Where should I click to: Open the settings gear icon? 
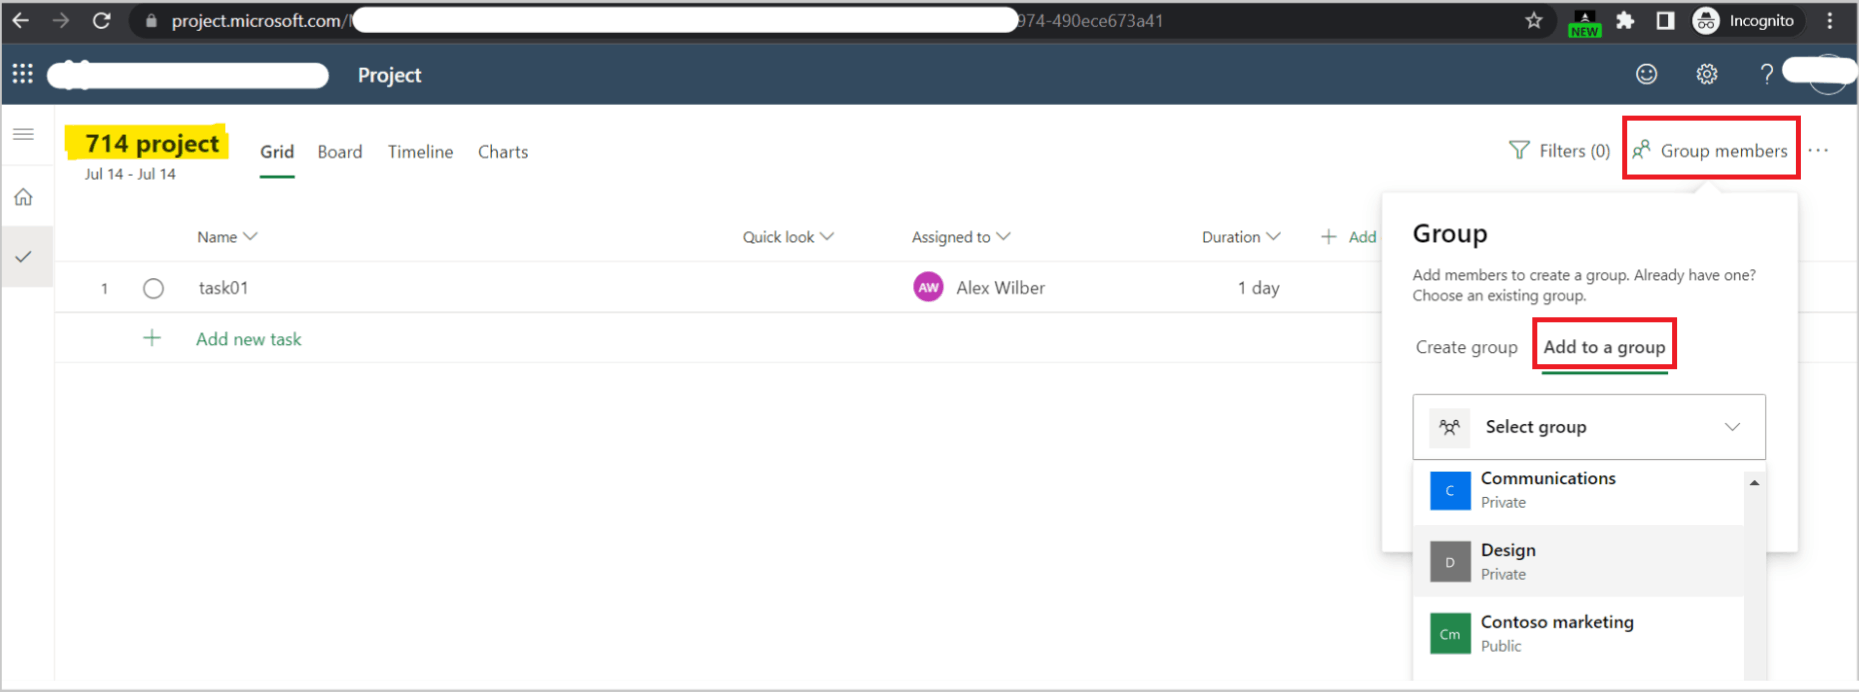[1707, 74]
